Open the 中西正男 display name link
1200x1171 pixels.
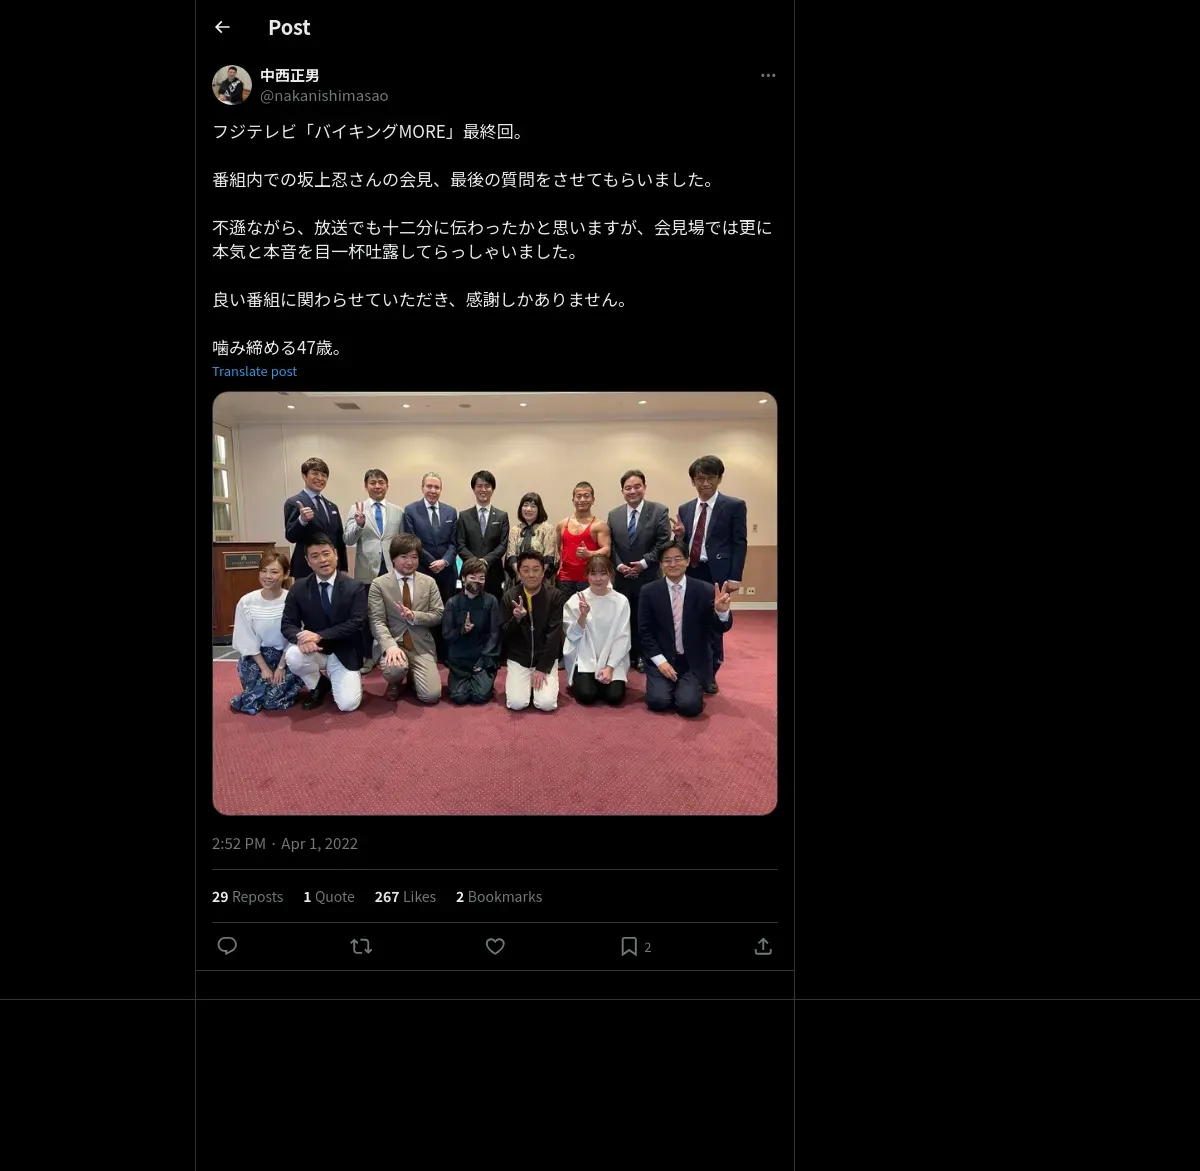tap(290, 75)
